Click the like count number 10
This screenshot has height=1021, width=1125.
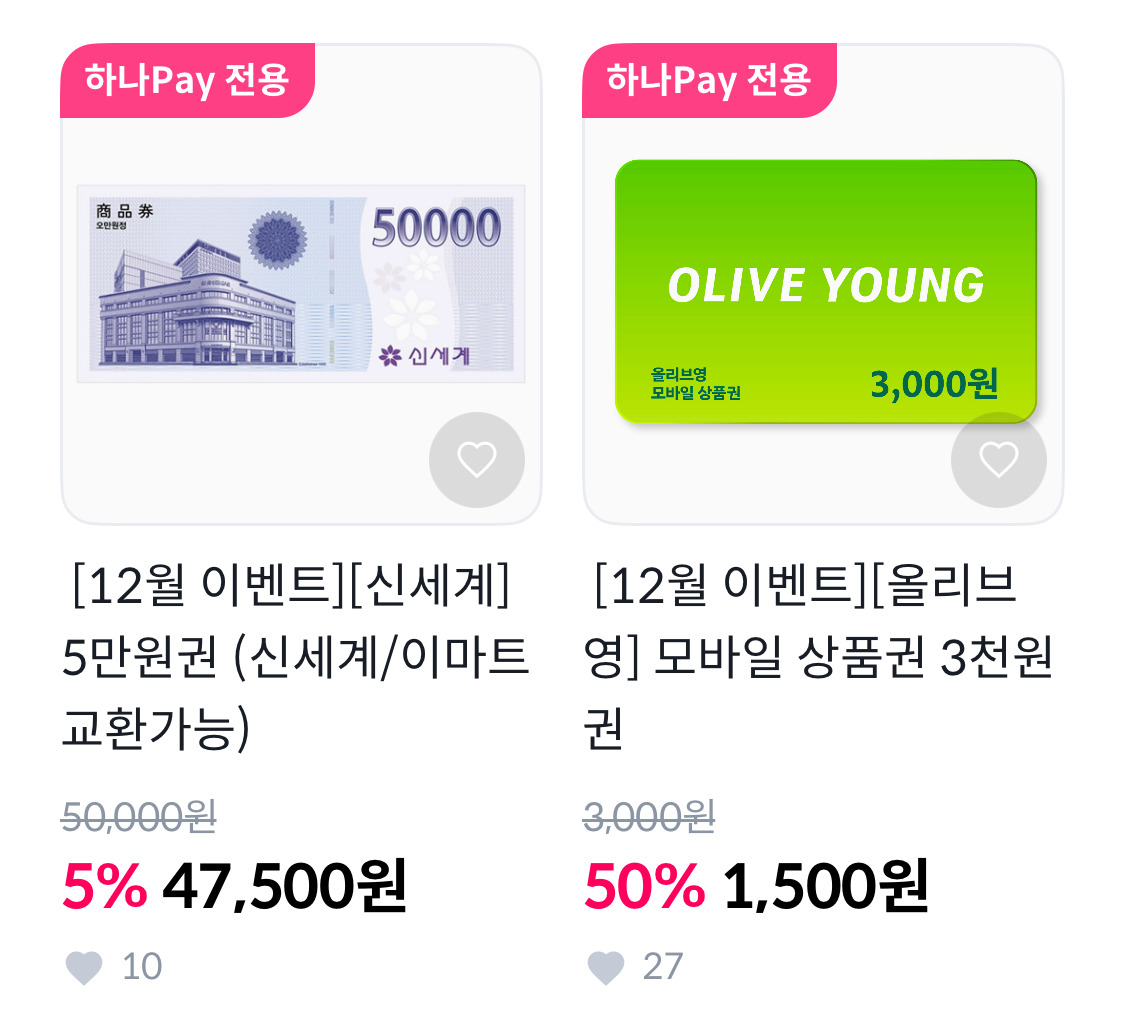click(142, 968)
